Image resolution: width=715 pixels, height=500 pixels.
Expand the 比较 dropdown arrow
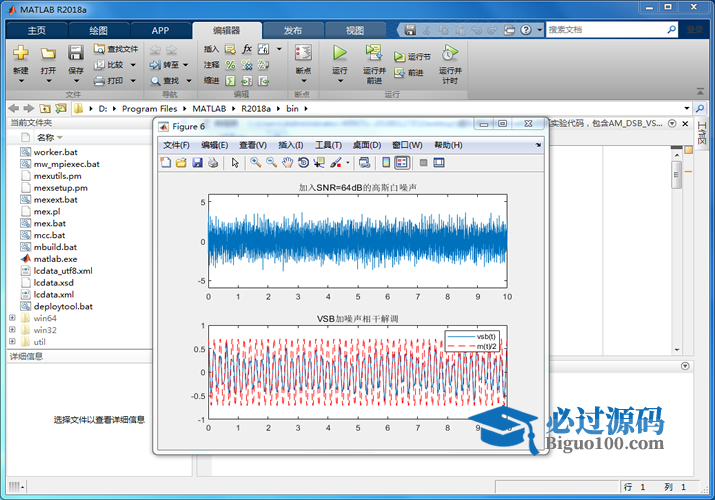[x=133, y=65]
